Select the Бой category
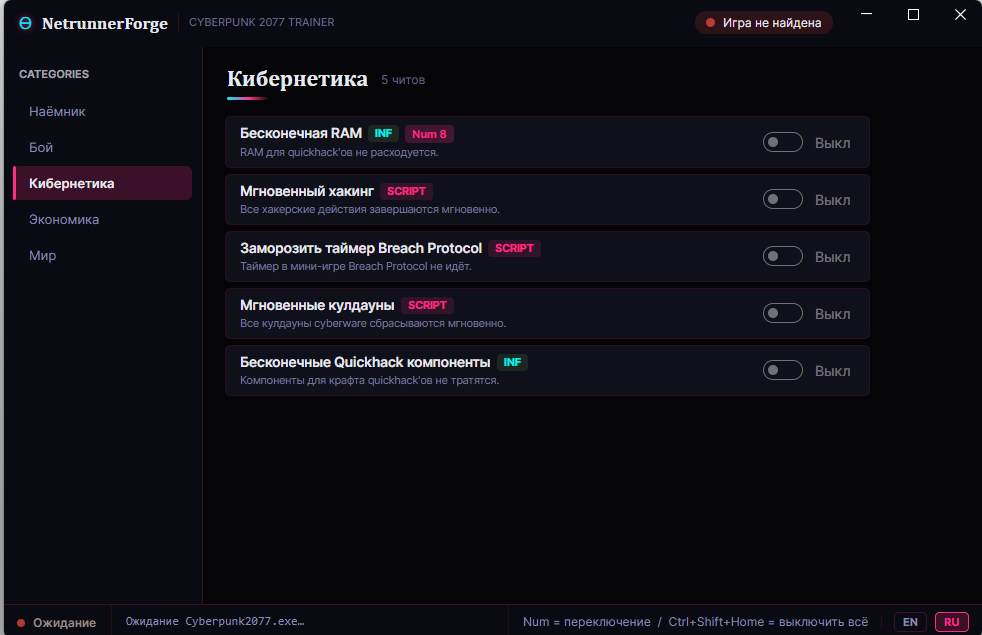 pyautogui.click(x=102, y=147)
